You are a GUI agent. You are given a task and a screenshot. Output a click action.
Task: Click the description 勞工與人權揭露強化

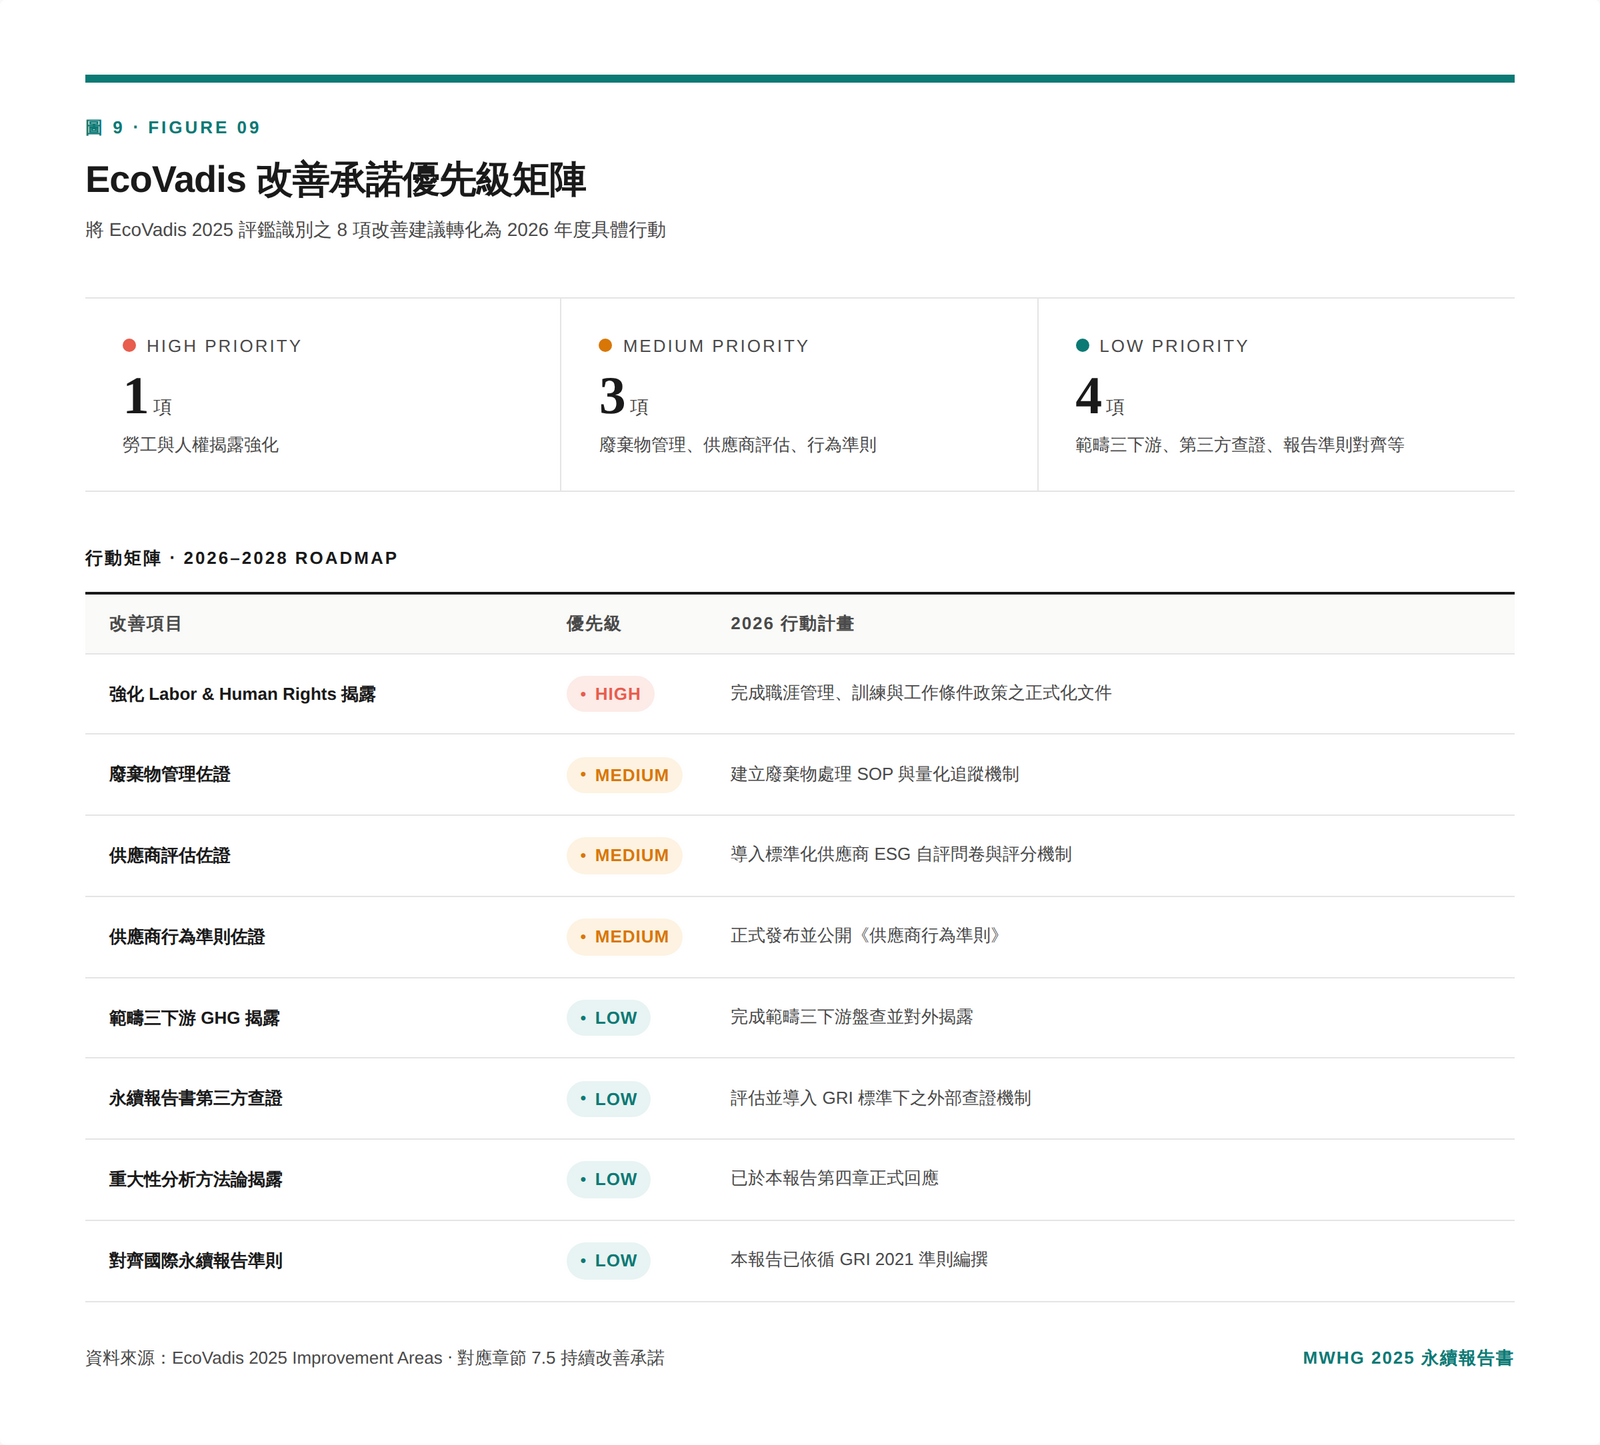click(x=200, y=445)
